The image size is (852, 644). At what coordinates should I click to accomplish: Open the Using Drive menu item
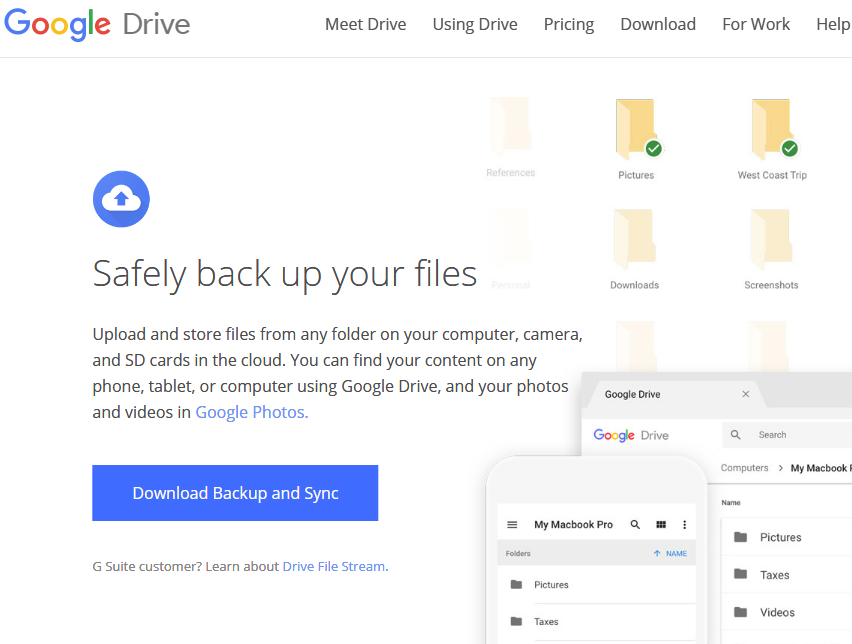(x=475, y=24)
